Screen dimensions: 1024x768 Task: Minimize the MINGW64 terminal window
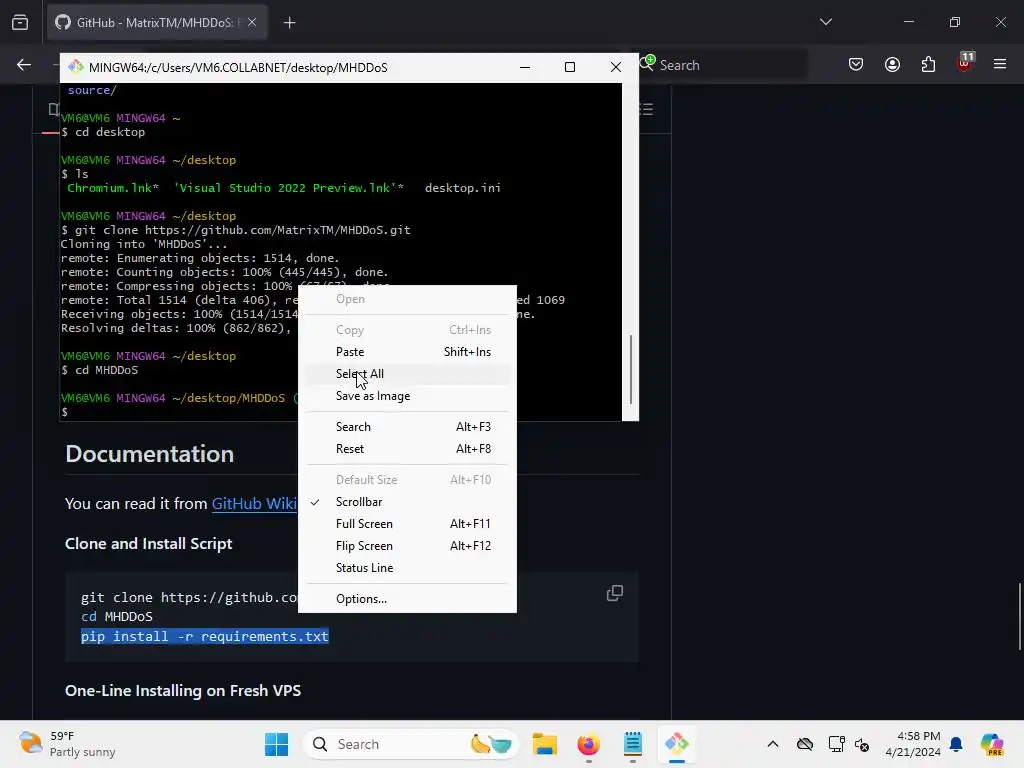click(x=524, y=67)
